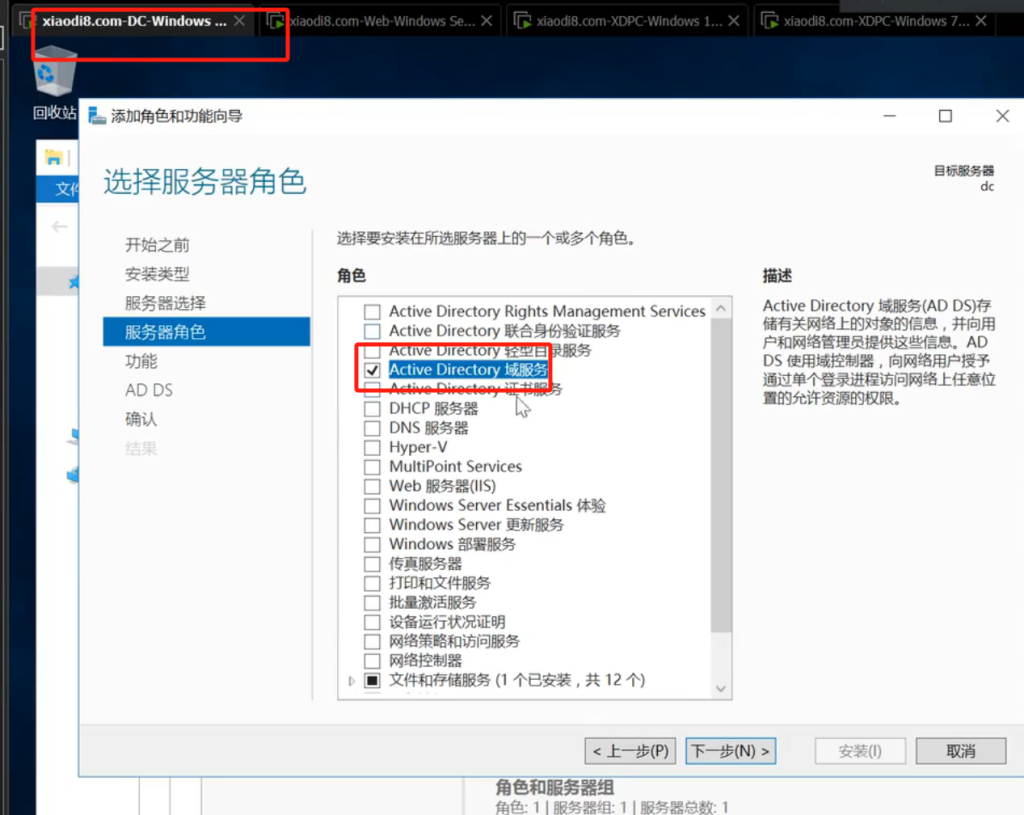Viewport: 1024px width, 815px height.
Task: Check Web 服务器(IIS) role
Action: click(372, 487)
